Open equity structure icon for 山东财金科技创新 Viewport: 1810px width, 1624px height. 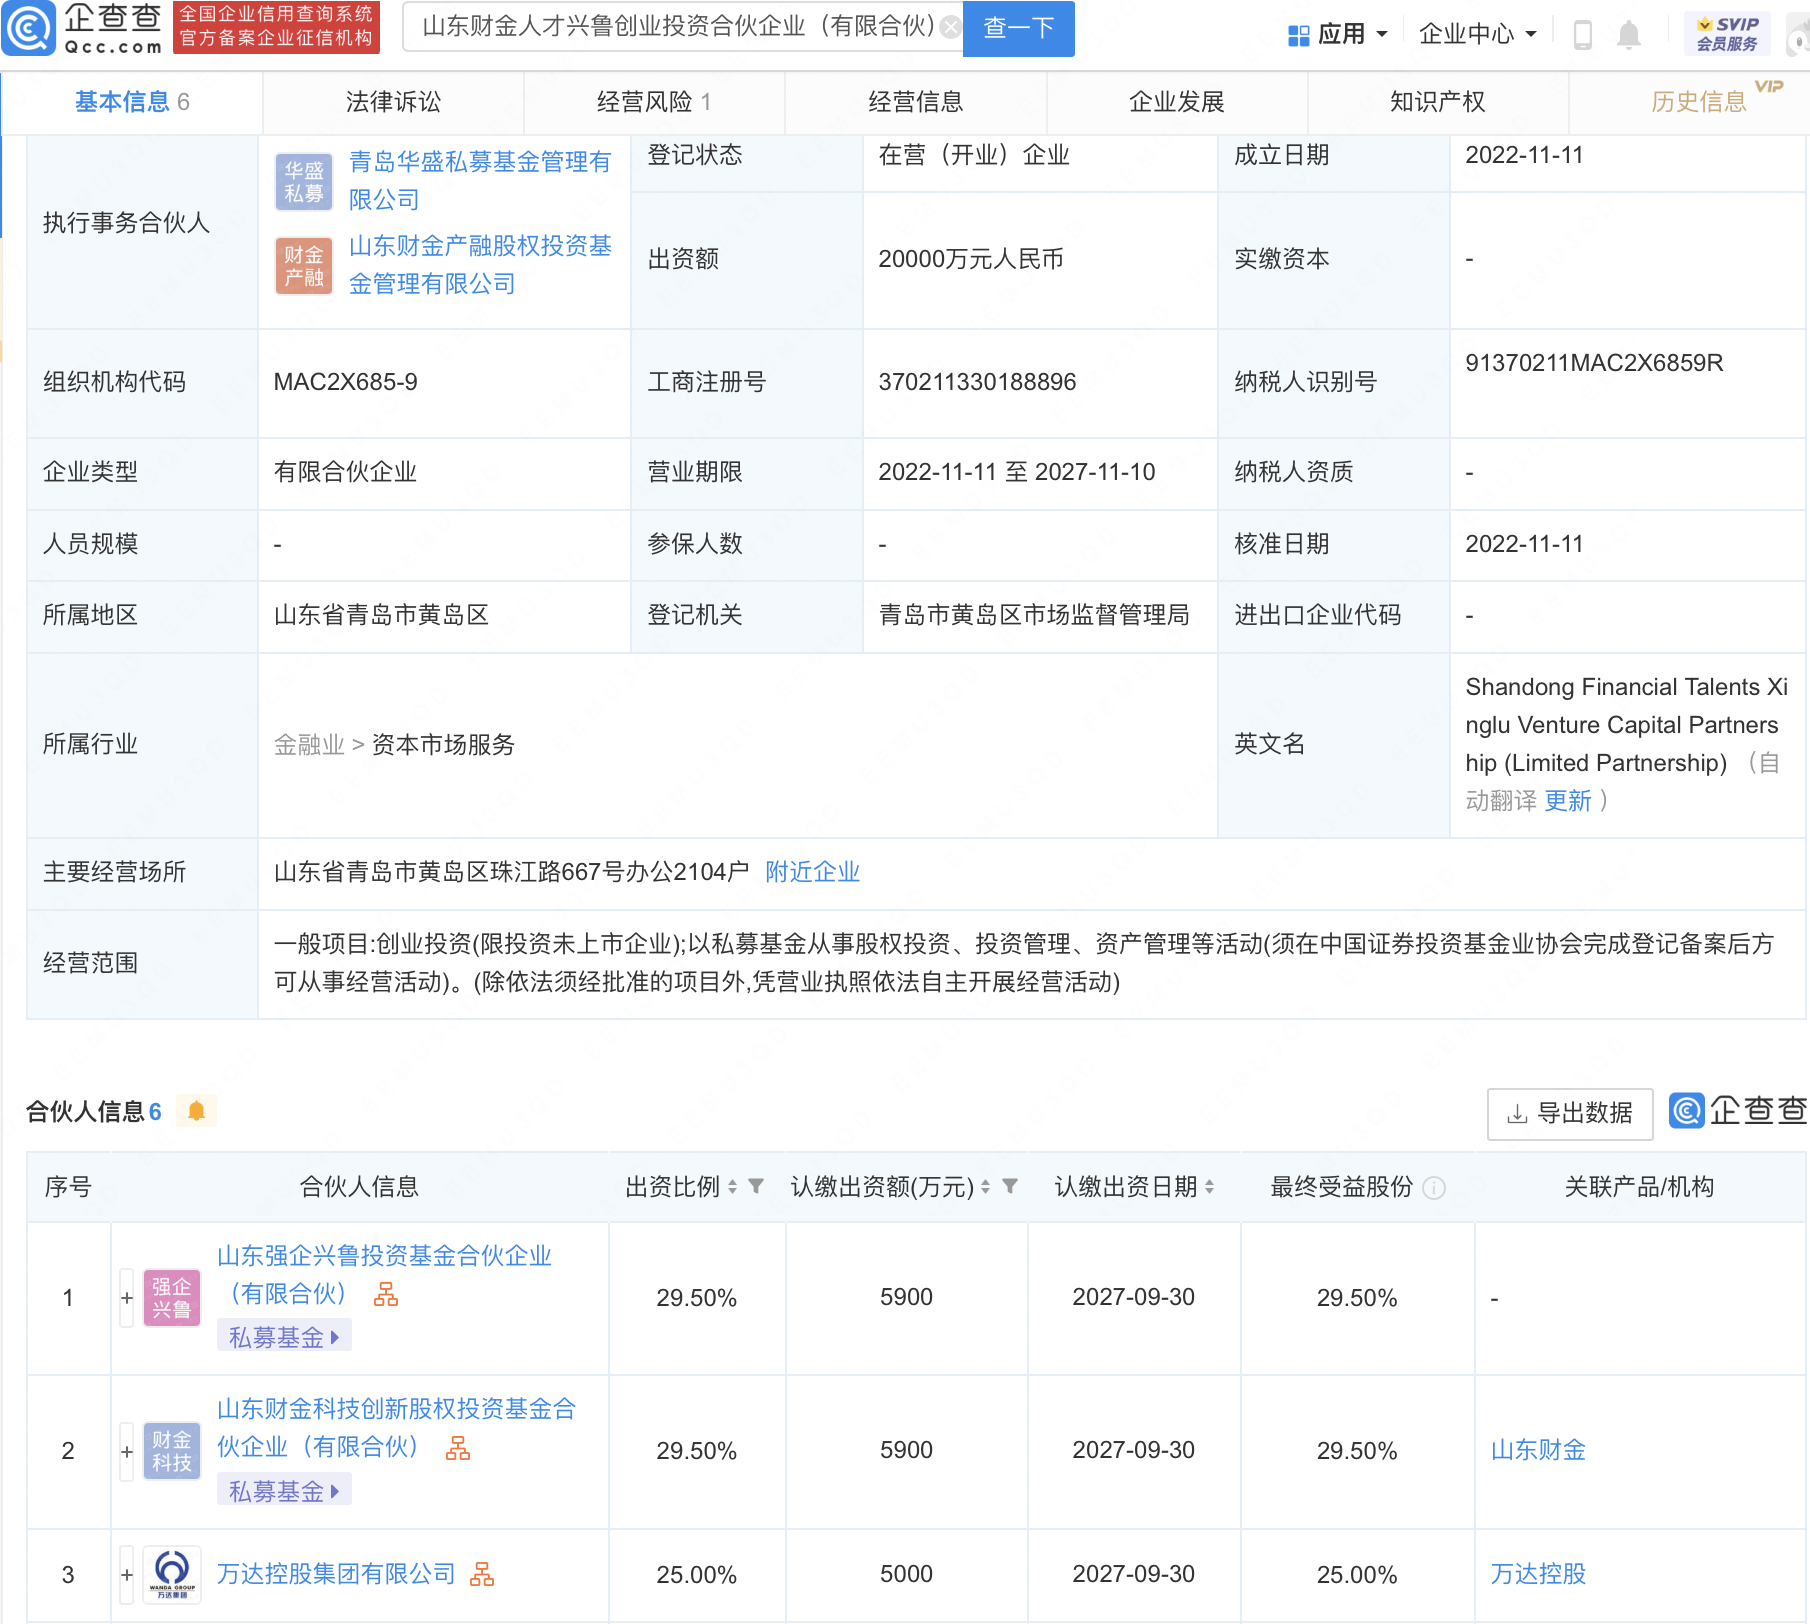(x=458, y=1448)
